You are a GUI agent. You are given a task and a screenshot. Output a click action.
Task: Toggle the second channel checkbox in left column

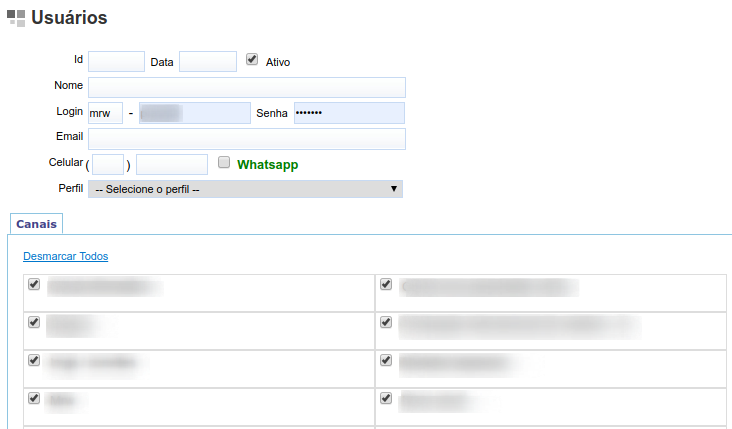34,322
